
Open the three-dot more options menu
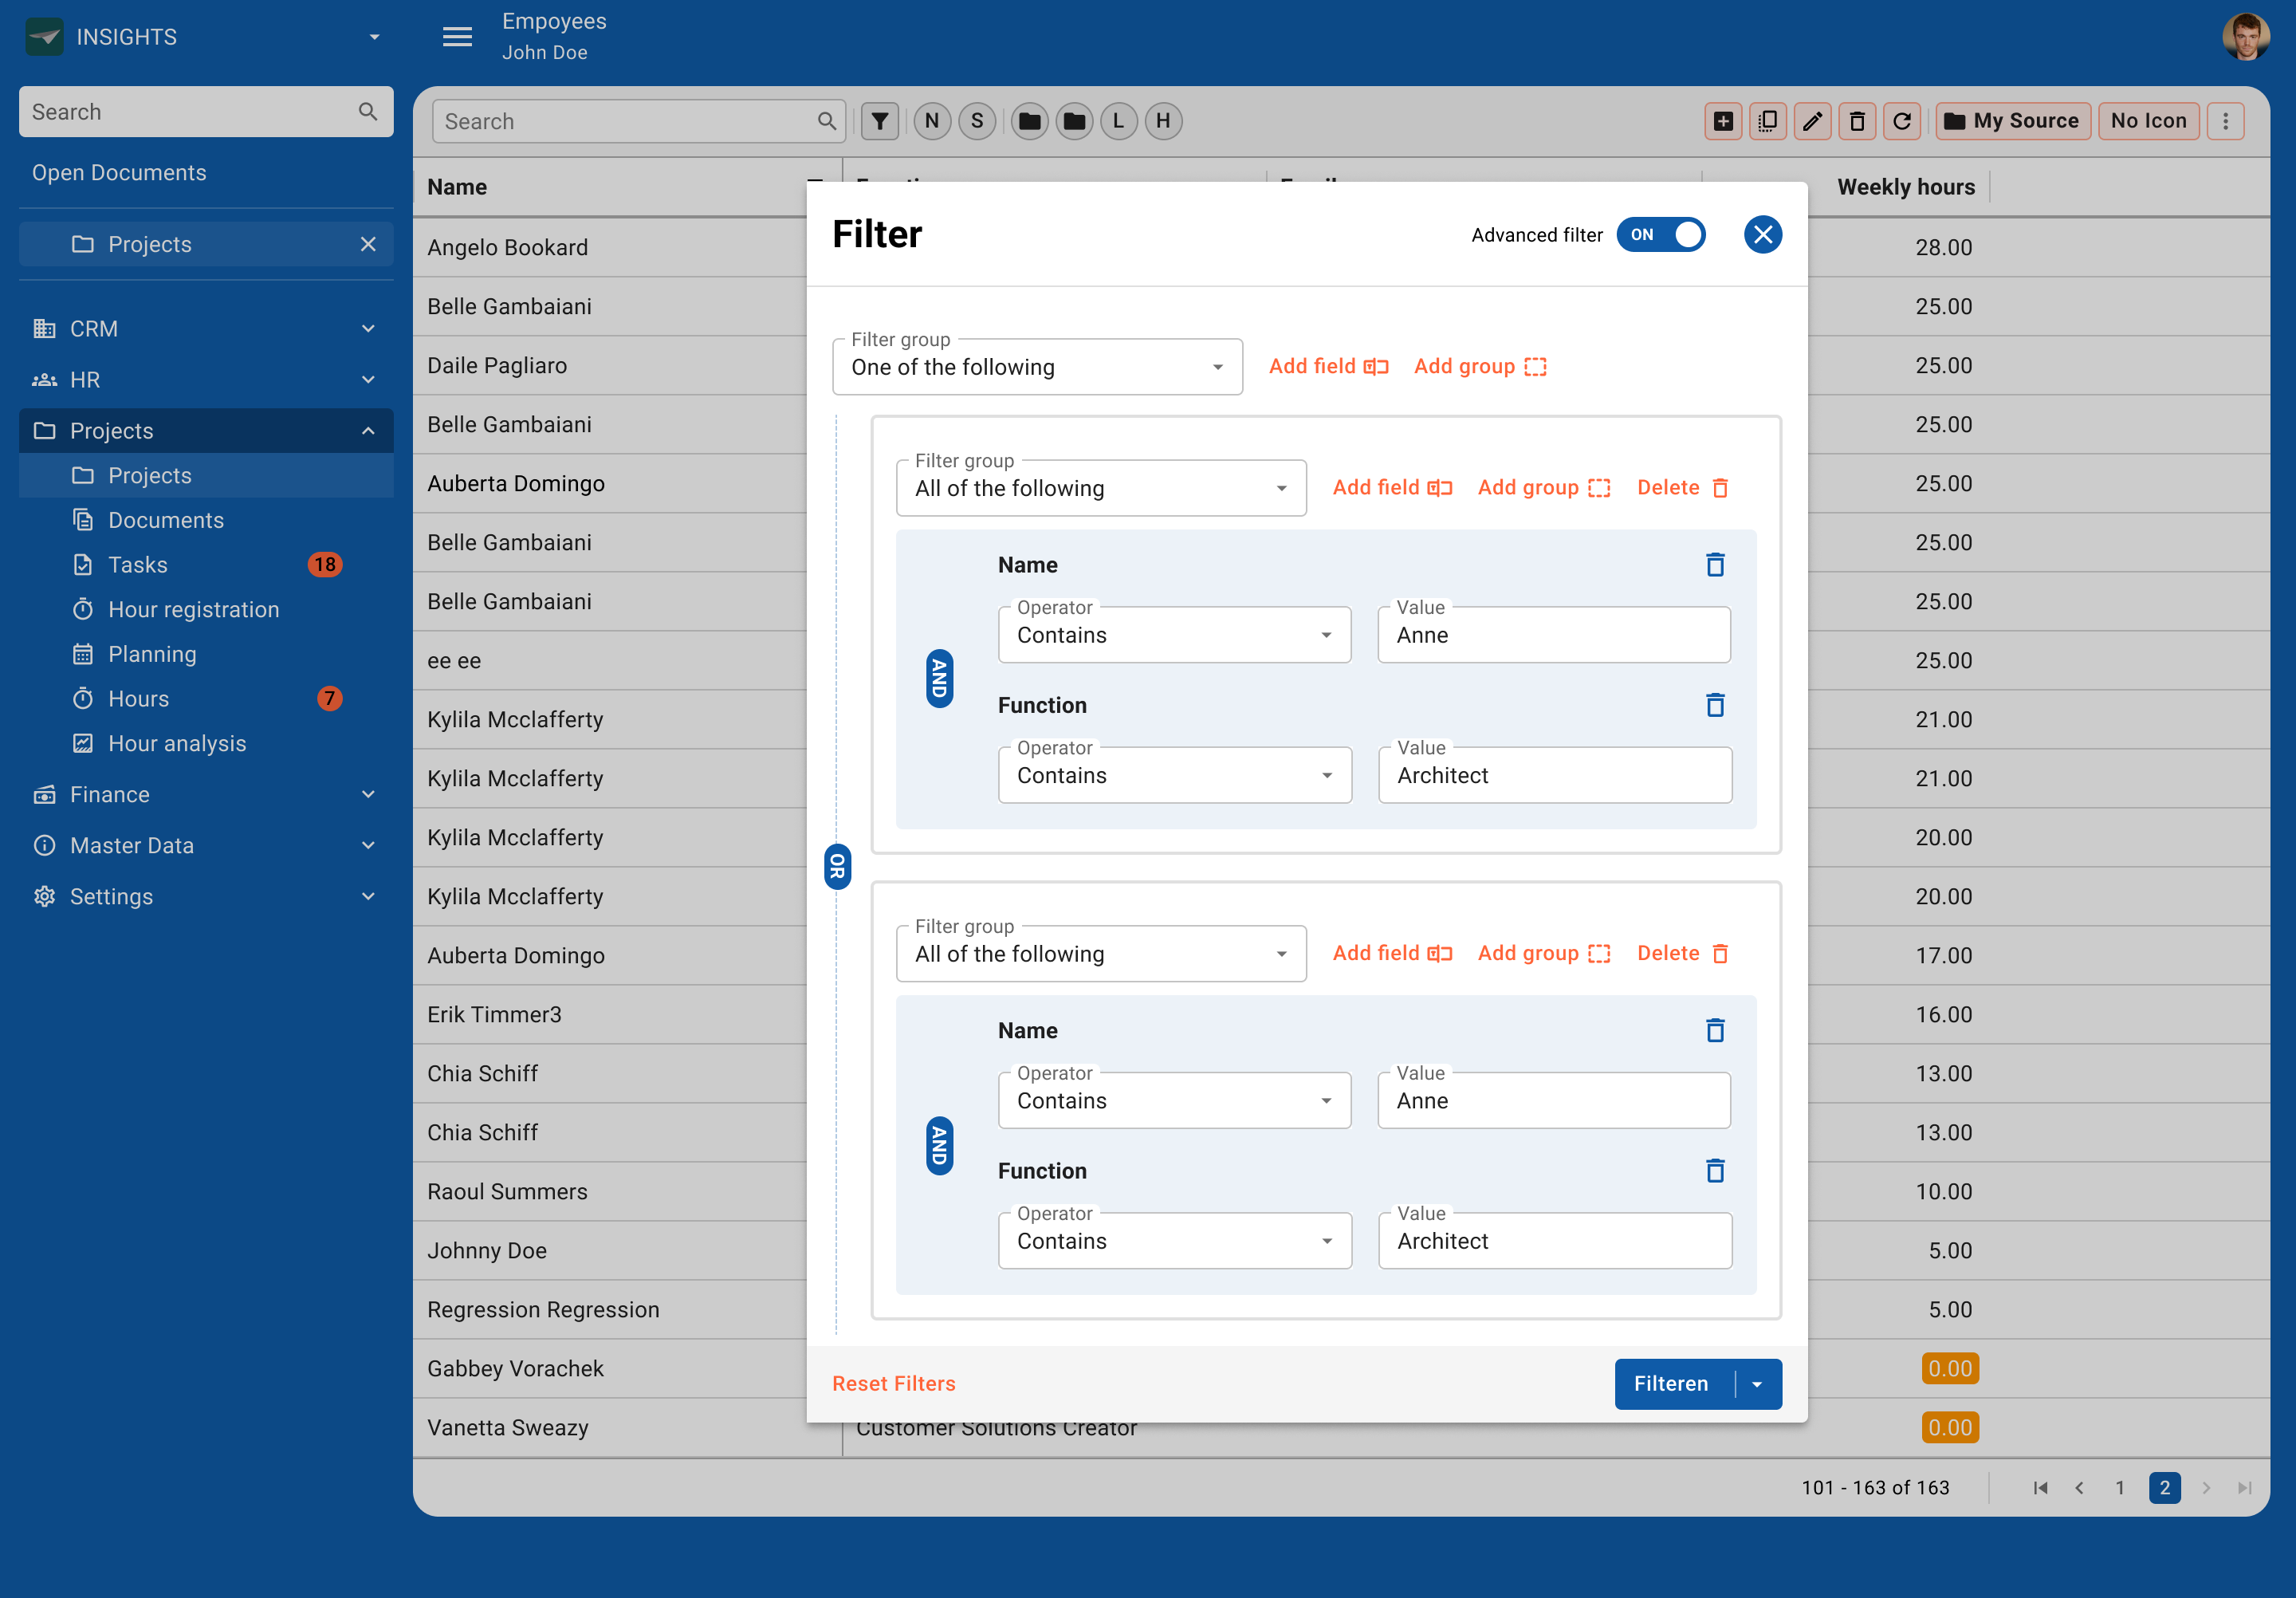coord(2225,121)
